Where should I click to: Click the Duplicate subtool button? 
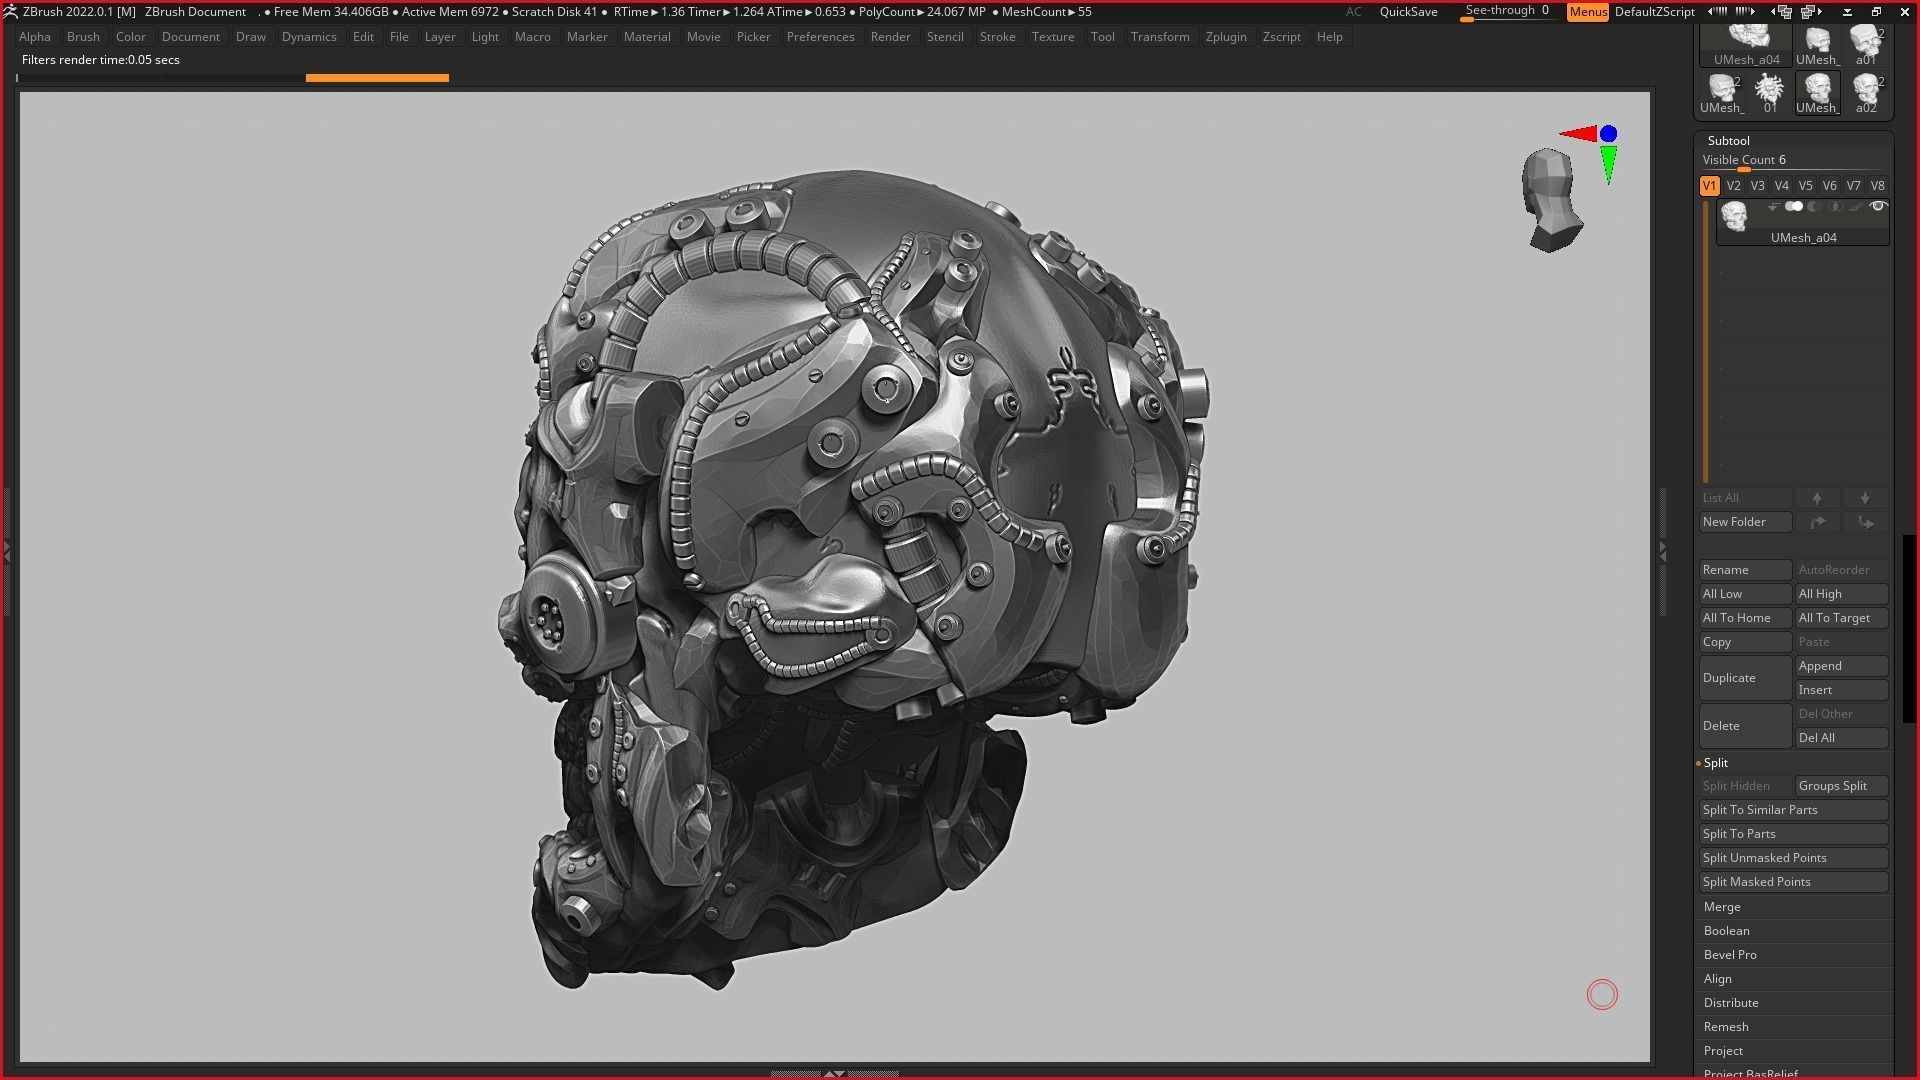point(1745,678)
